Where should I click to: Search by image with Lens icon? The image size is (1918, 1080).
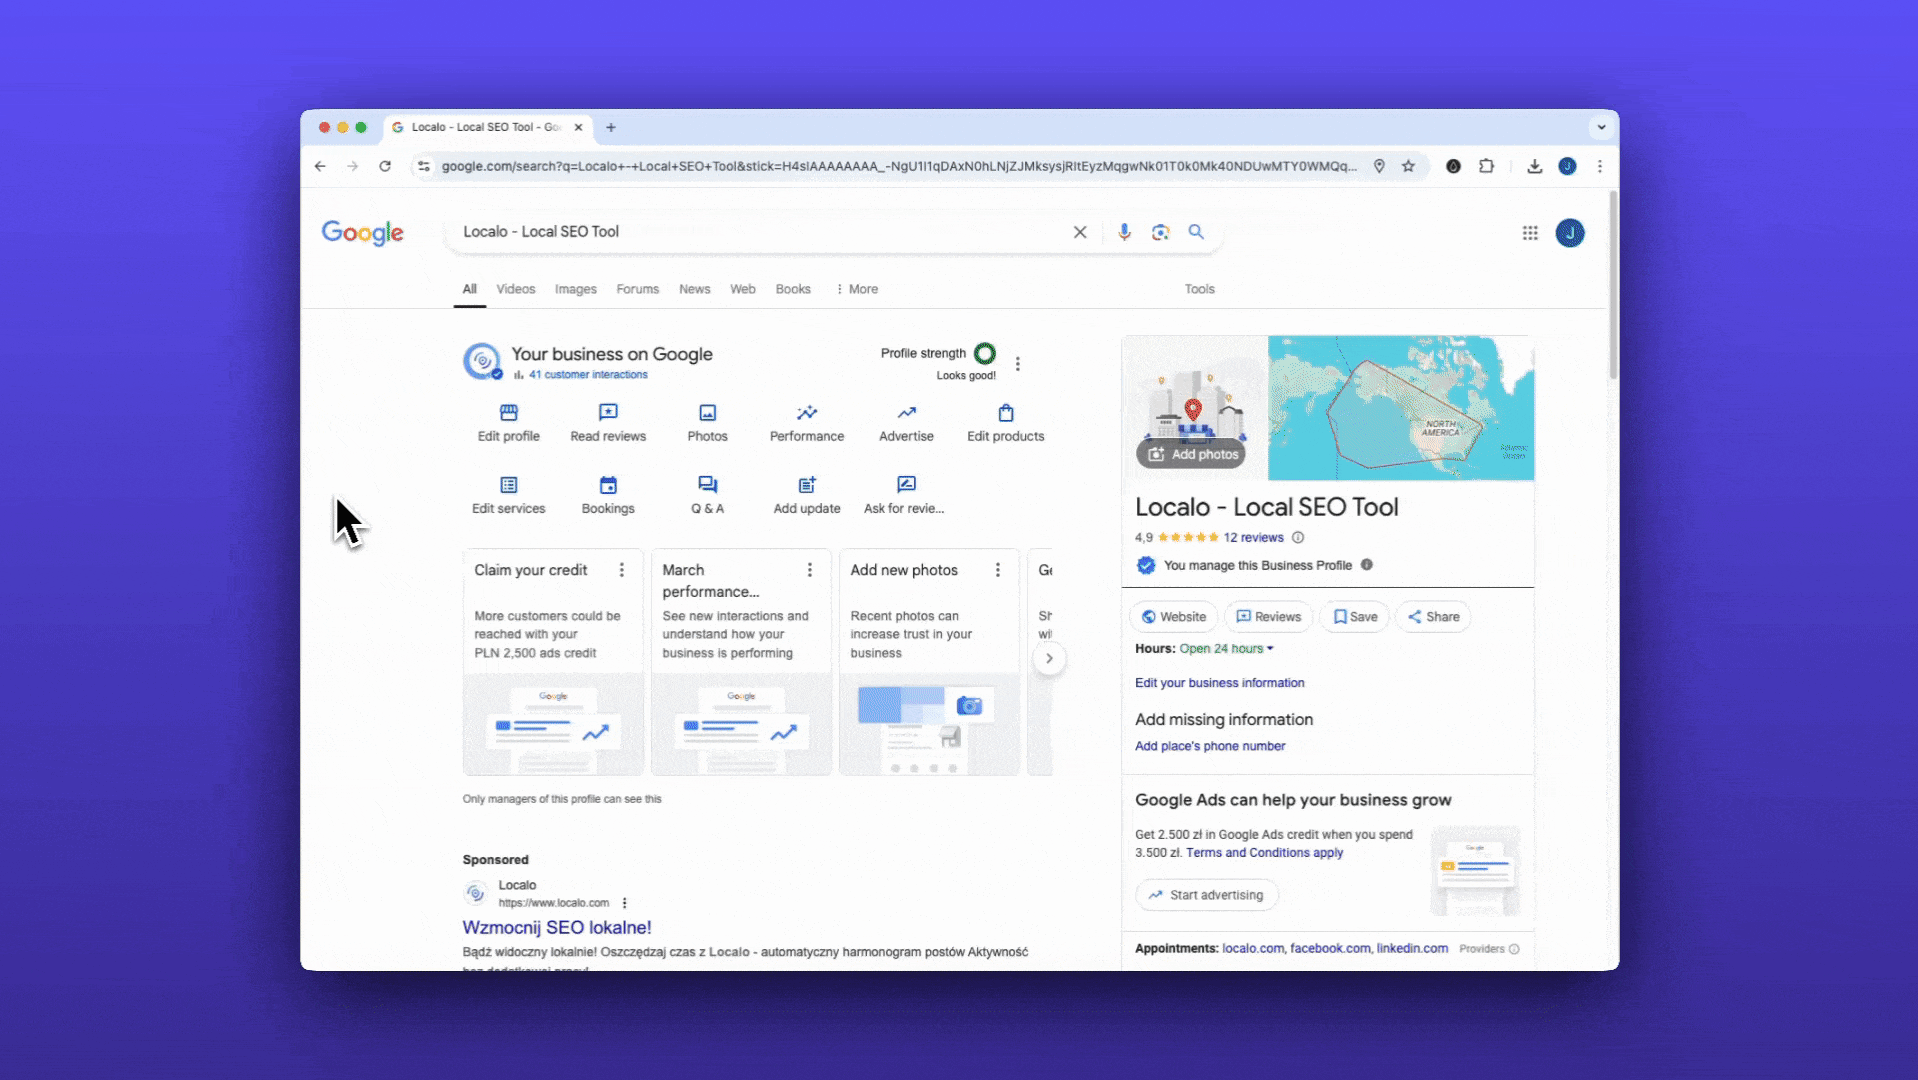[1160, 232]
